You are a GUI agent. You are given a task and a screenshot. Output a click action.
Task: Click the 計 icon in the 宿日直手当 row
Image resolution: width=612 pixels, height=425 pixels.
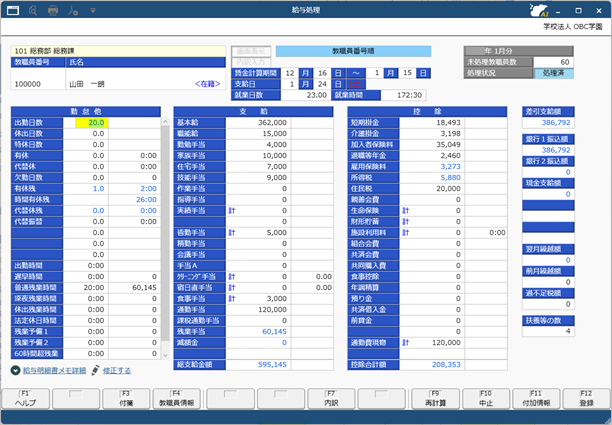coord(232,288)
